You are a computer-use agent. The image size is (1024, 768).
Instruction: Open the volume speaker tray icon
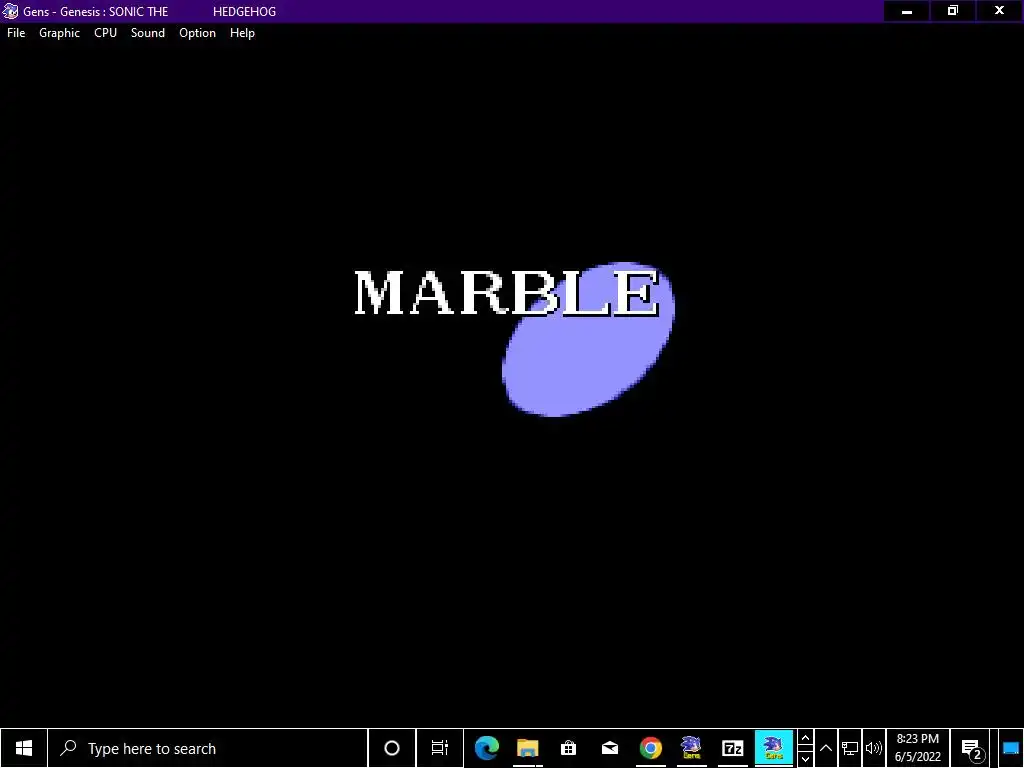point(874,748)
